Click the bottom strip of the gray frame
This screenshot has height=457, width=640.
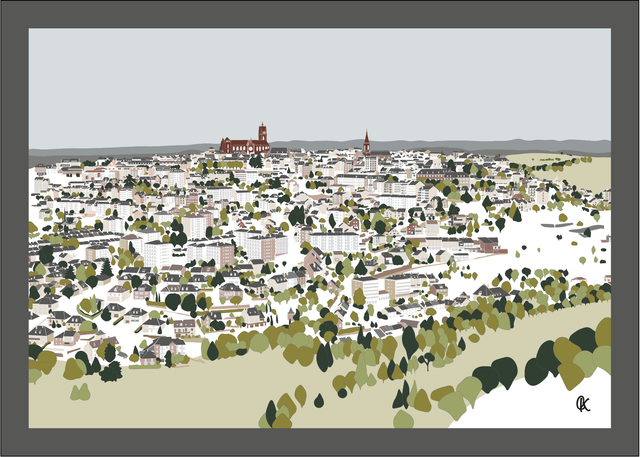point(320,442)
